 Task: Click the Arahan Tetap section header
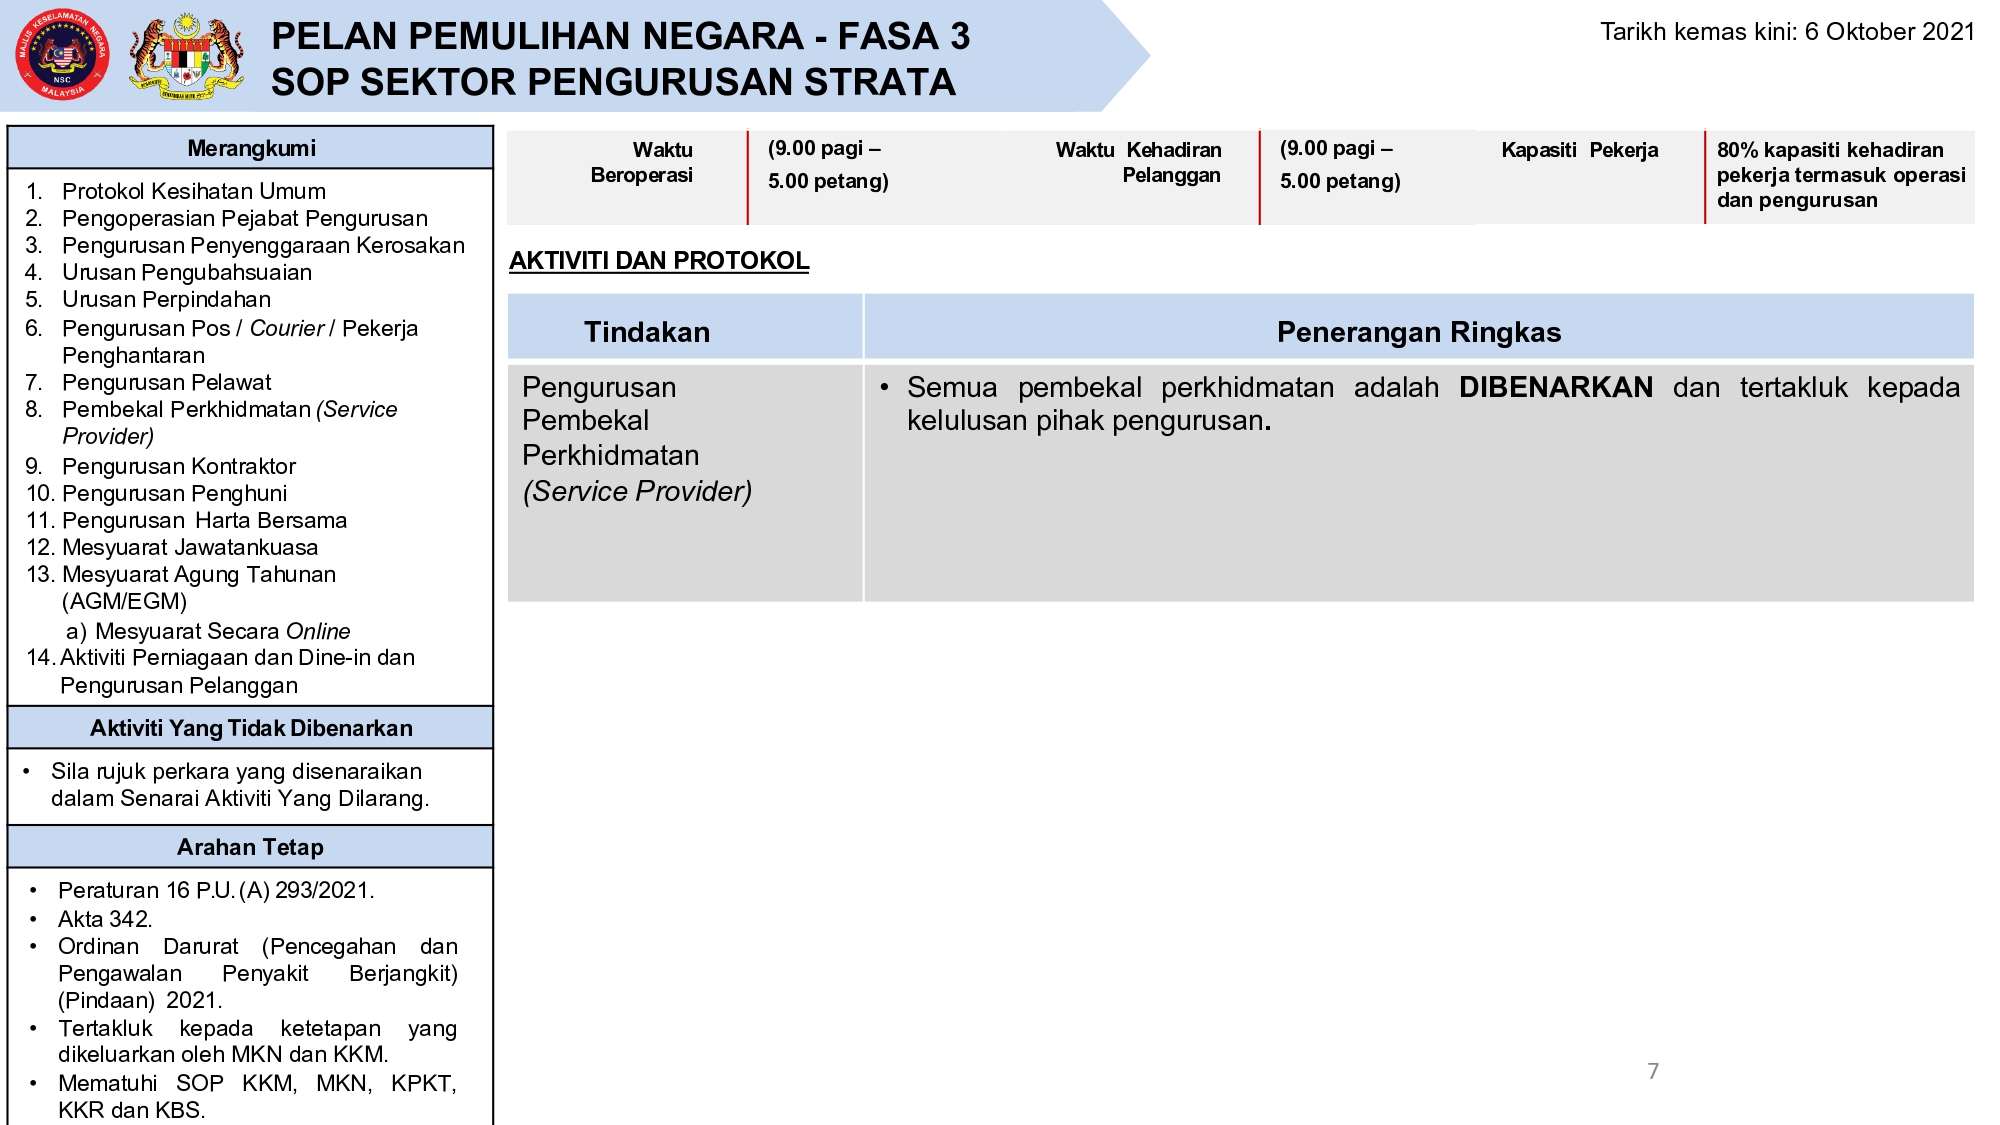coord(251,847)
